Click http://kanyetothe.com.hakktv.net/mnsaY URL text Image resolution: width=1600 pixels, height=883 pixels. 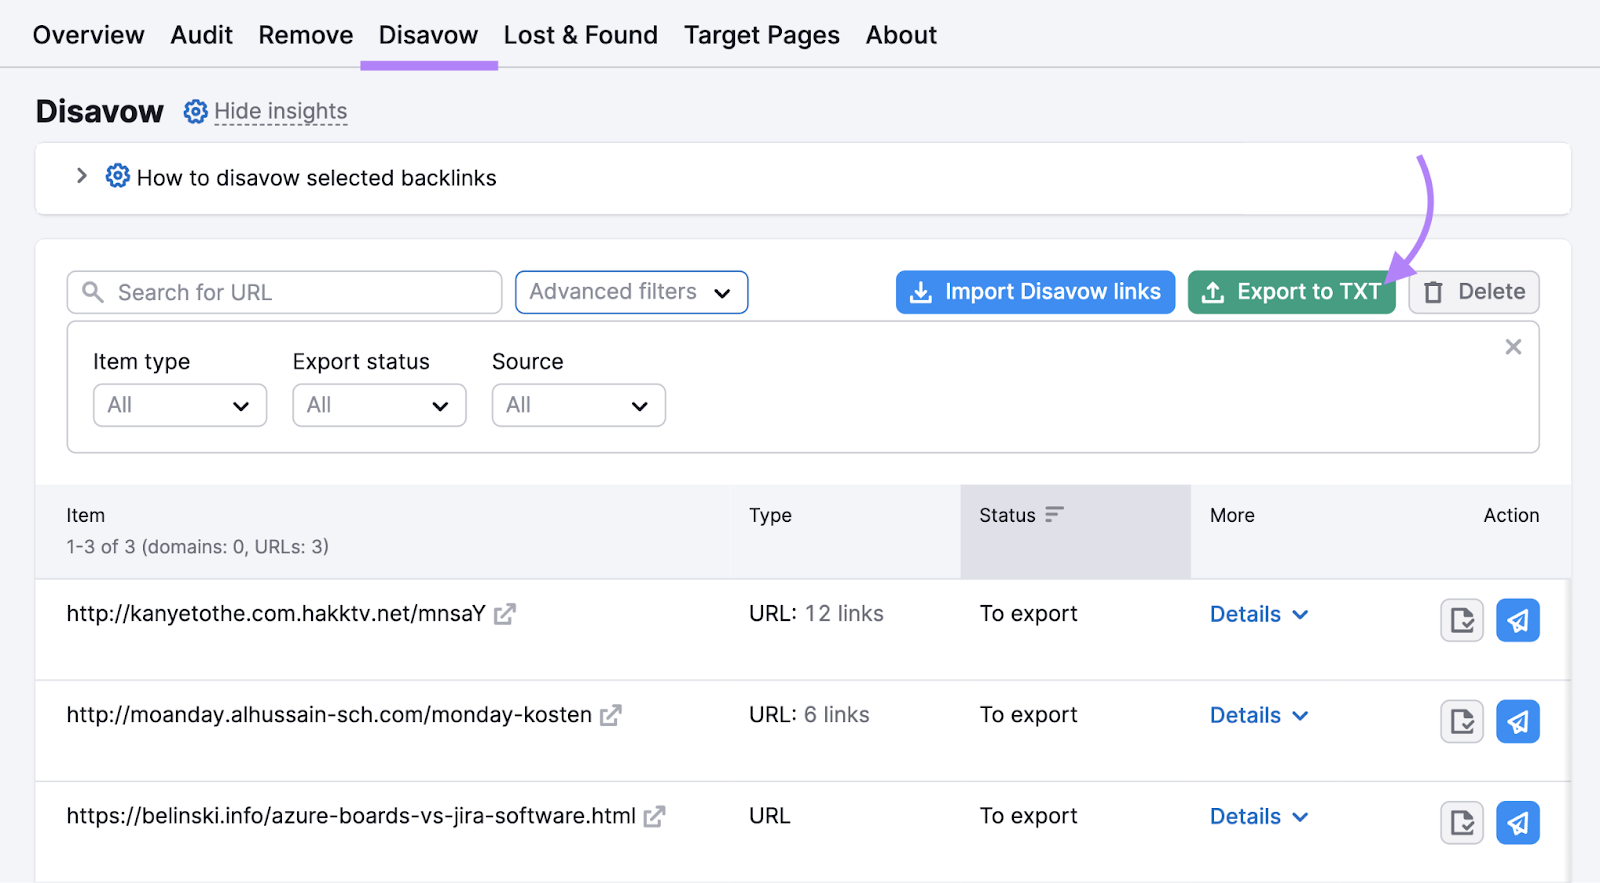tap(276, 614)
